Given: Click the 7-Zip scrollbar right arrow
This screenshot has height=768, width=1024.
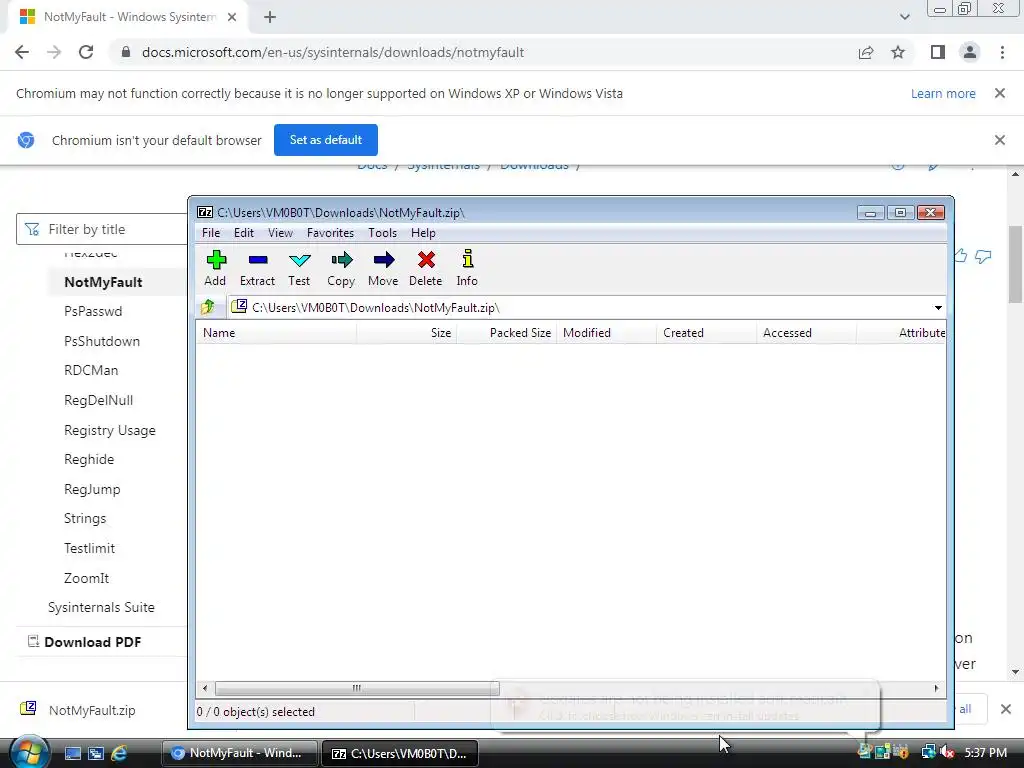Looking at the screenshot, I should pos(936,688).
